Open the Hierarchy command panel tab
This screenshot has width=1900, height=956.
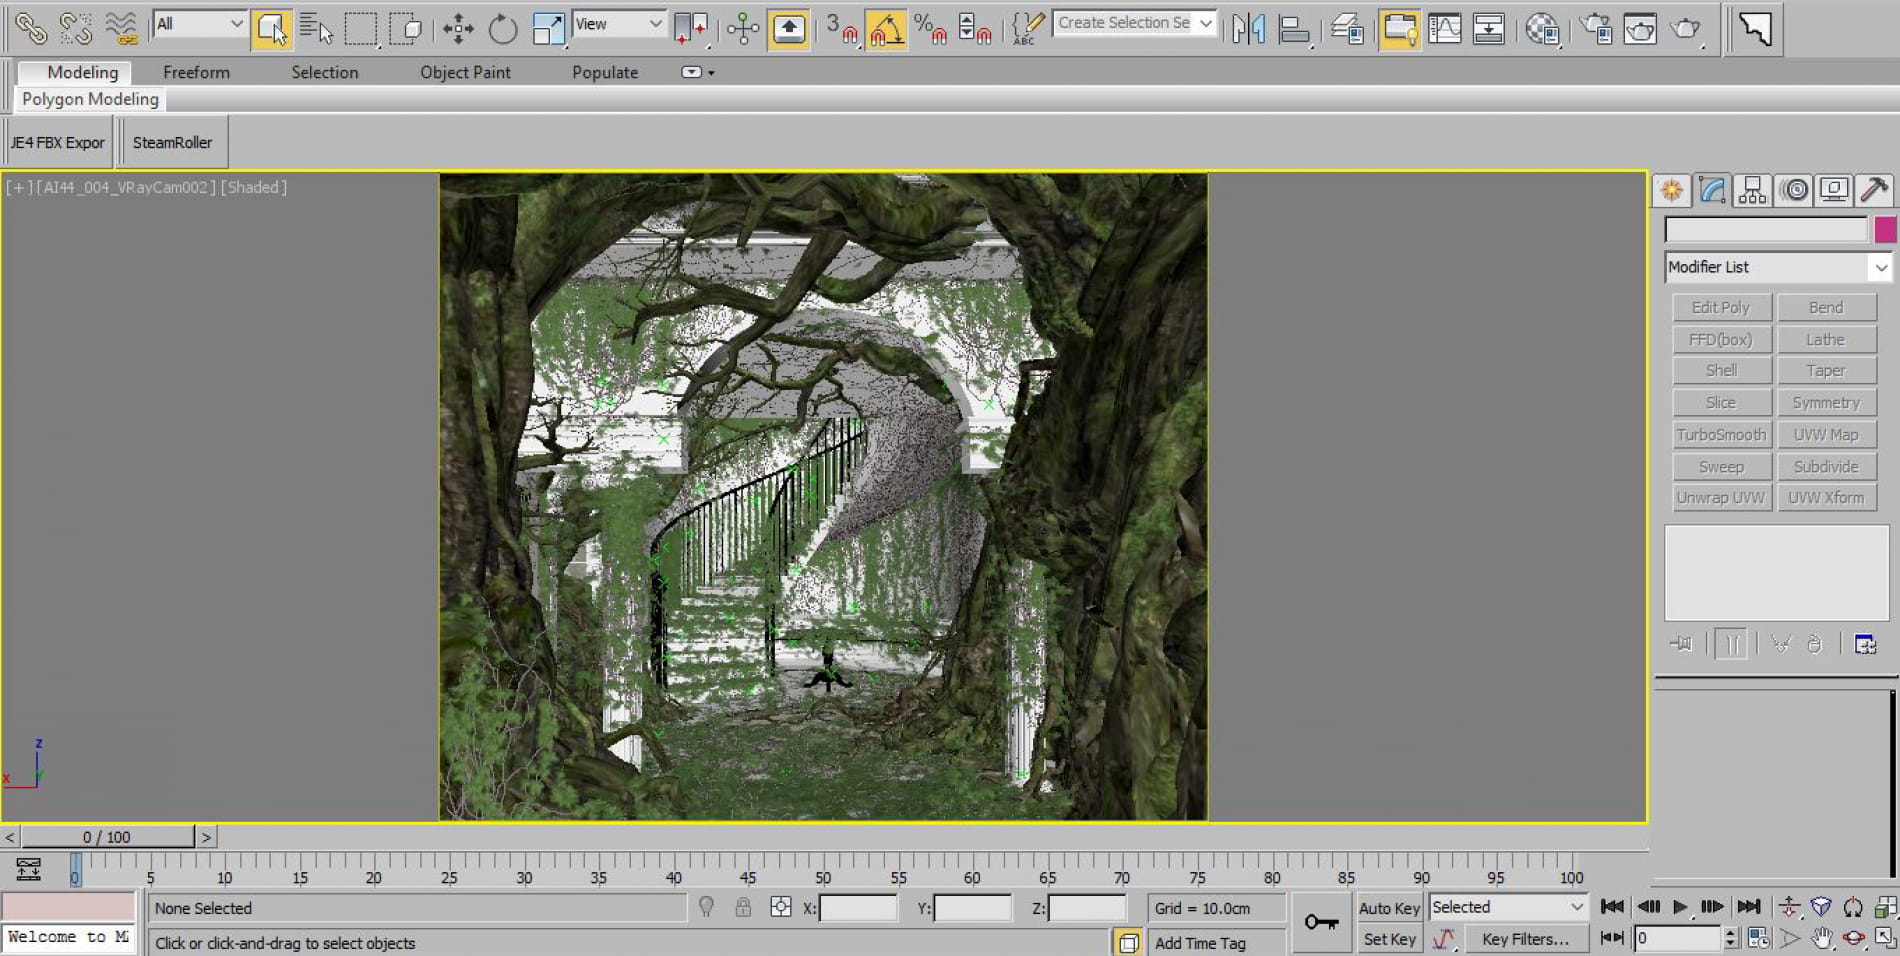coord(1752,190)
